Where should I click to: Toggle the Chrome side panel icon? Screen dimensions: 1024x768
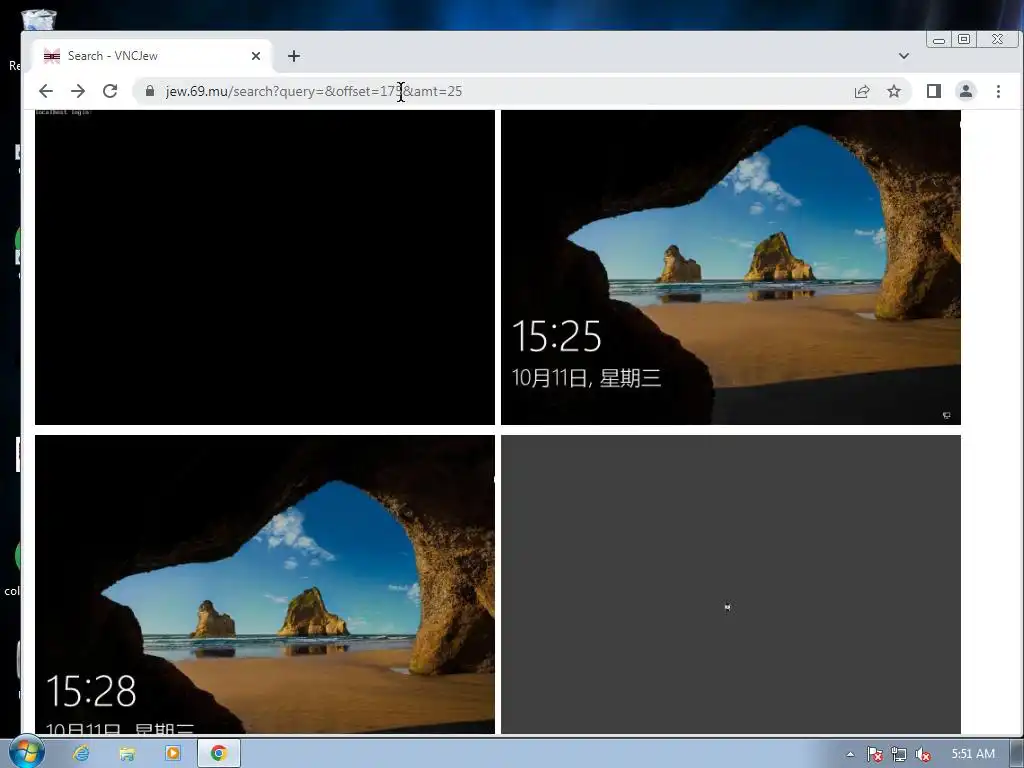coord(934,91)
